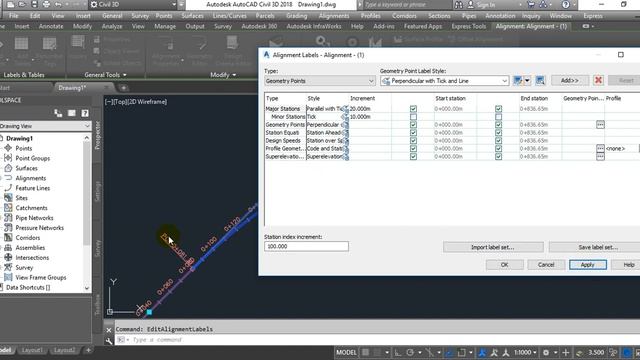Click the Apply button
640x360 pixels.
point(588,264)
